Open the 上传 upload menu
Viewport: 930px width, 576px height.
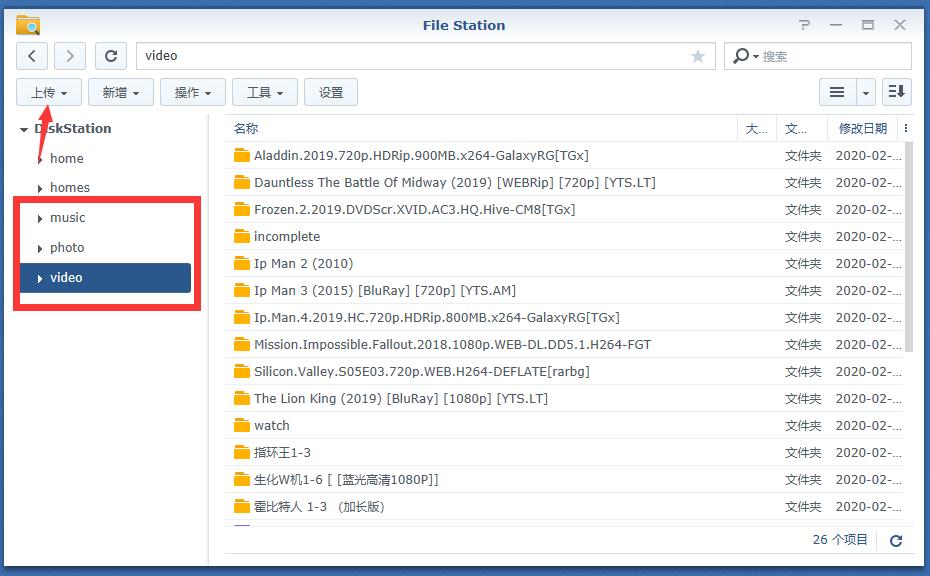click(x=48, y=91)
